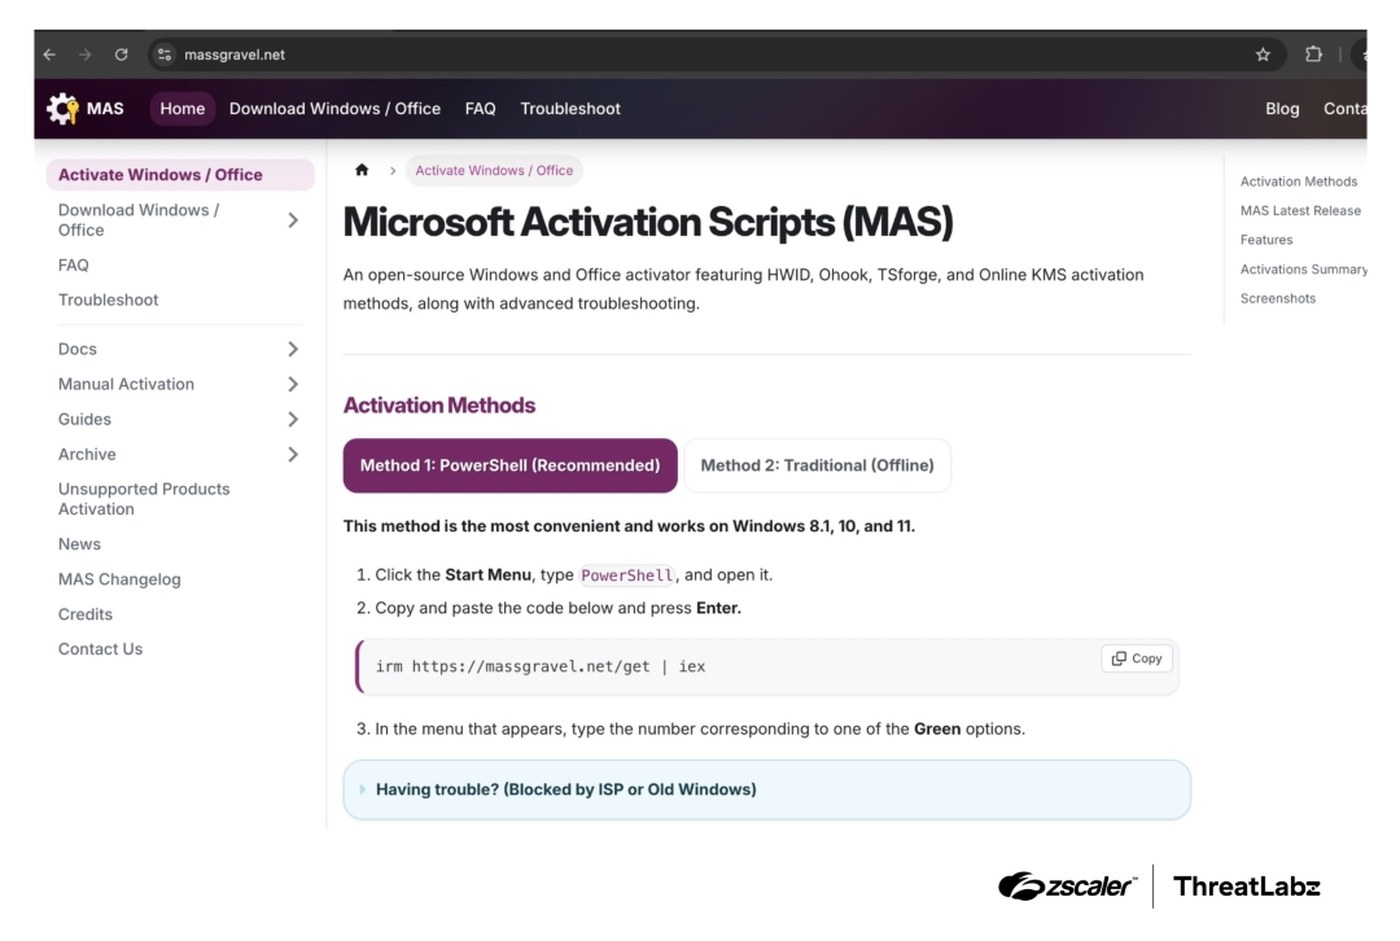This screenshot has height=941, width=1400.
Task: Expand the Archive sidebar chevron
Action: coord(293,454)
